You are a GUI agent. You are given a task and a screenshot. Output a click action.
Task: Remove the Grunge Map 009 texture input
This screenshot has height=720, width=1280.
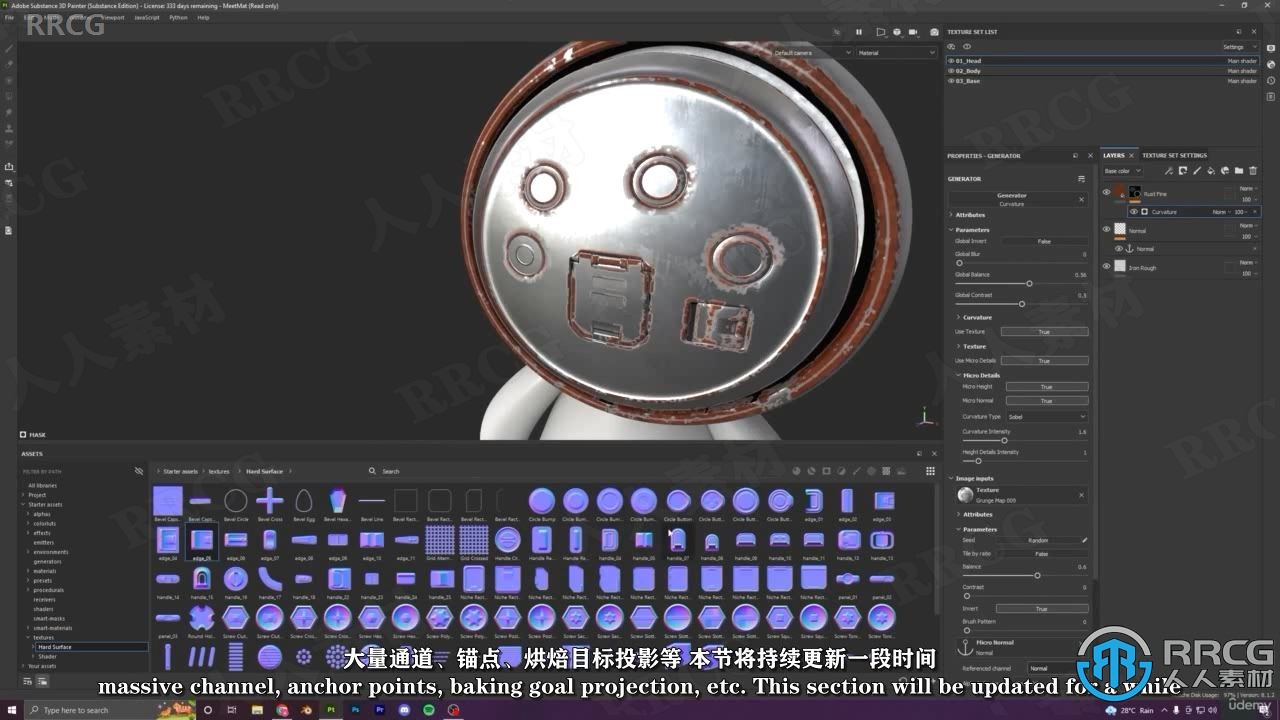click(1081, 494)
